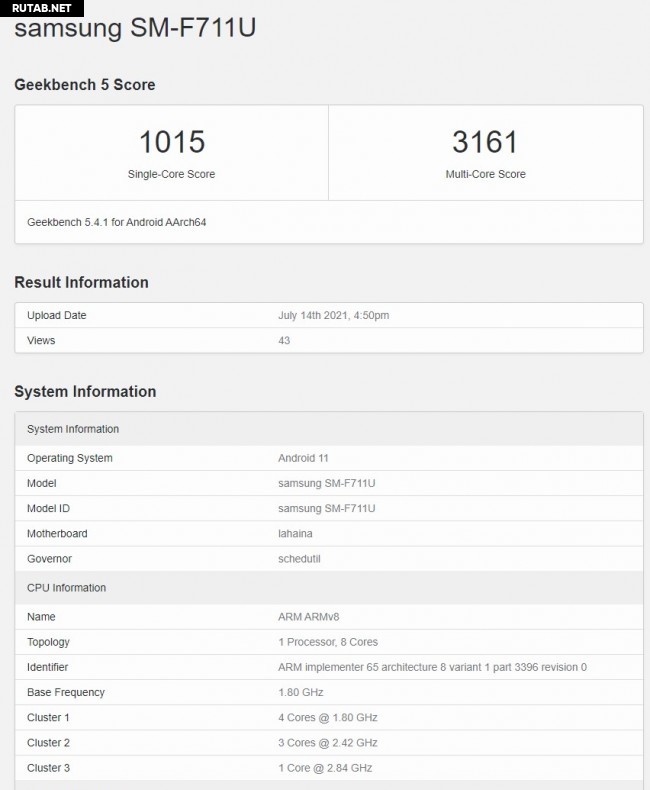Click the Geekbench 5.4.1 for Android AArch64 text
The height and width of the screenshot is (790, 650).
tap(116, 222)
